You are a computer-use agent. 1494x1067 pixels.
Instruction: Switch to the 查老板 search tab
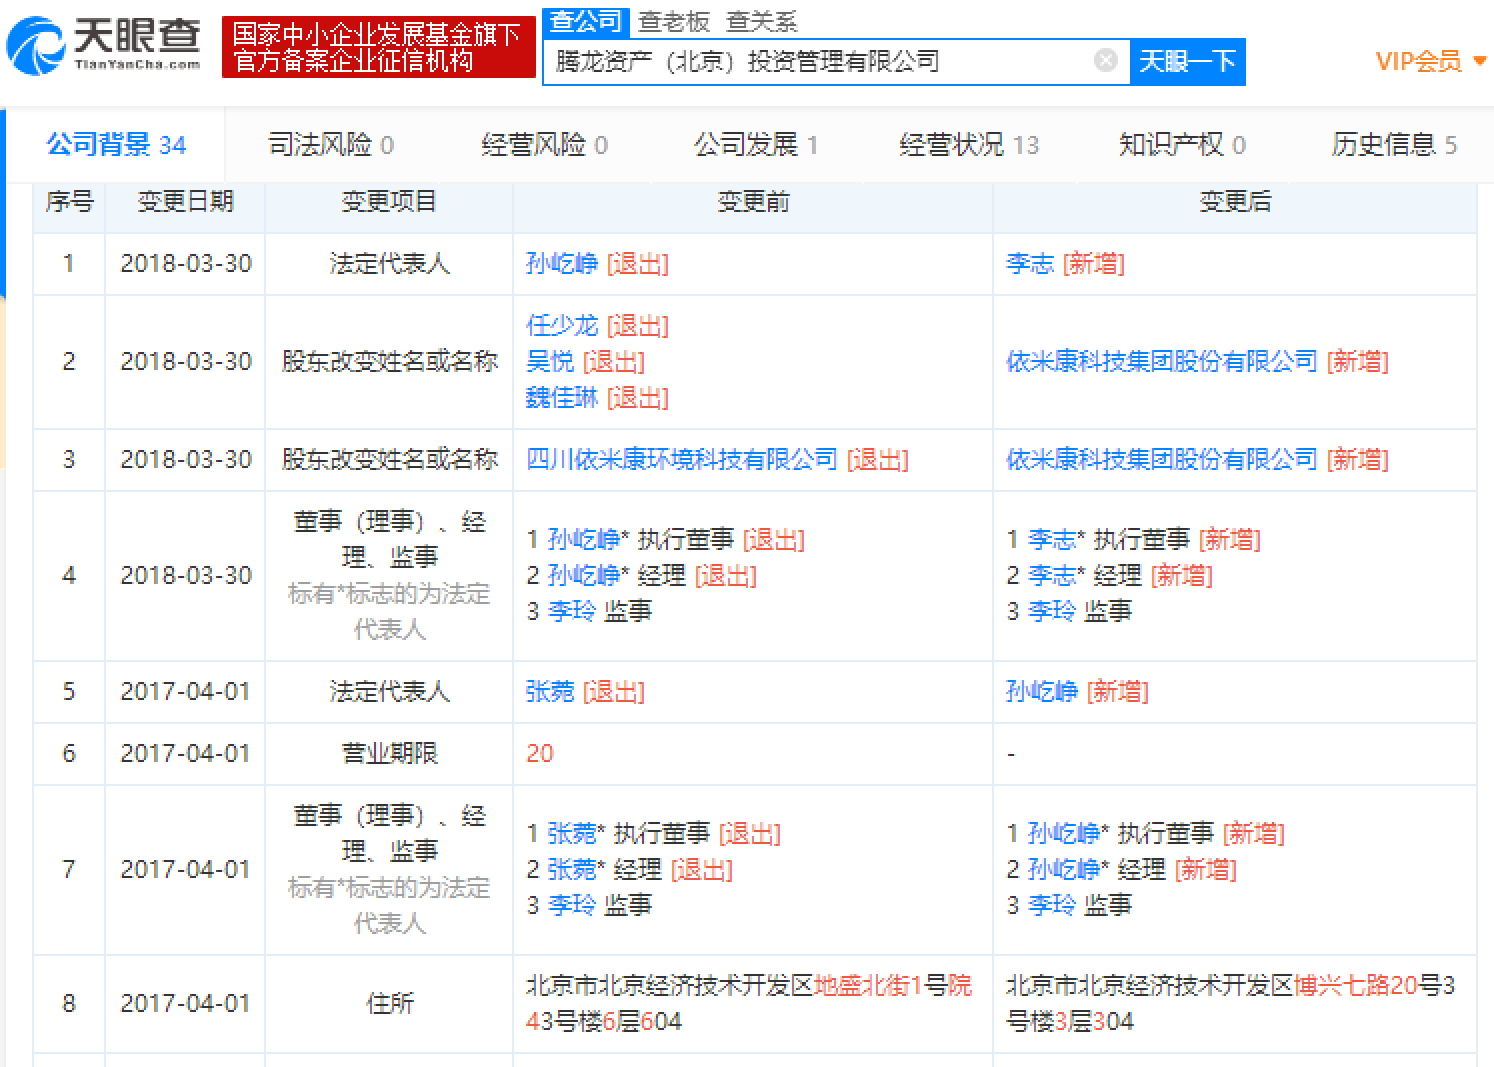coord(674,21)
